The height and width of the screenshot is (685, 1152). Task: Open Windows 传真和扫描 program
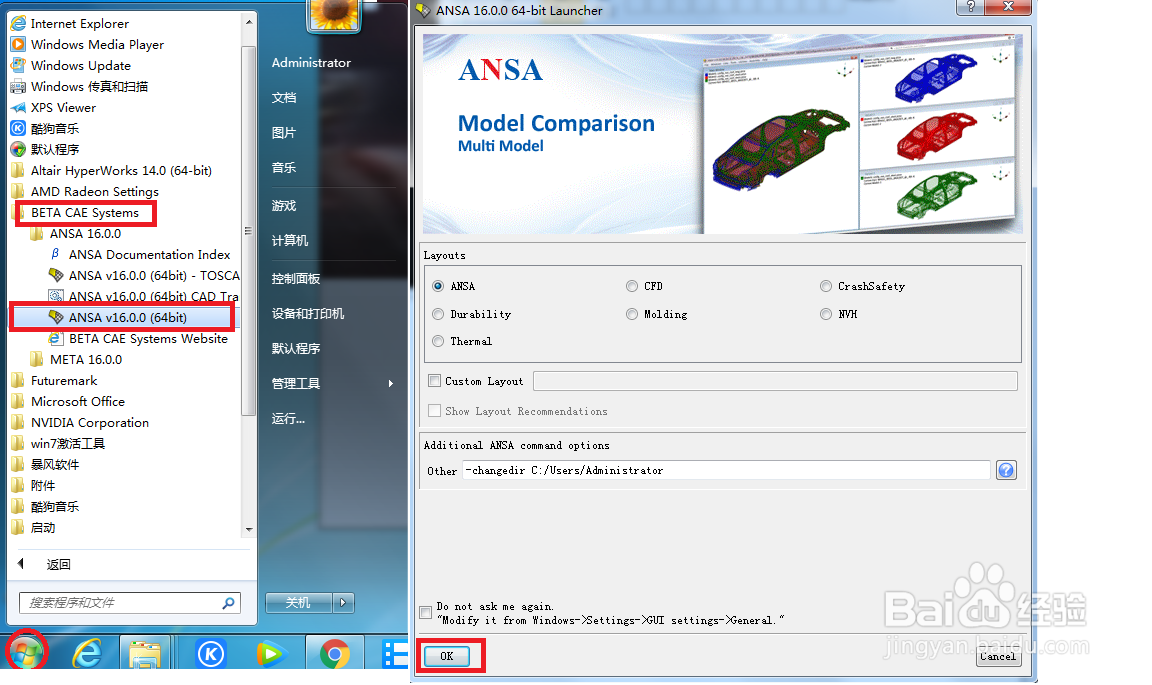(79, 87)
